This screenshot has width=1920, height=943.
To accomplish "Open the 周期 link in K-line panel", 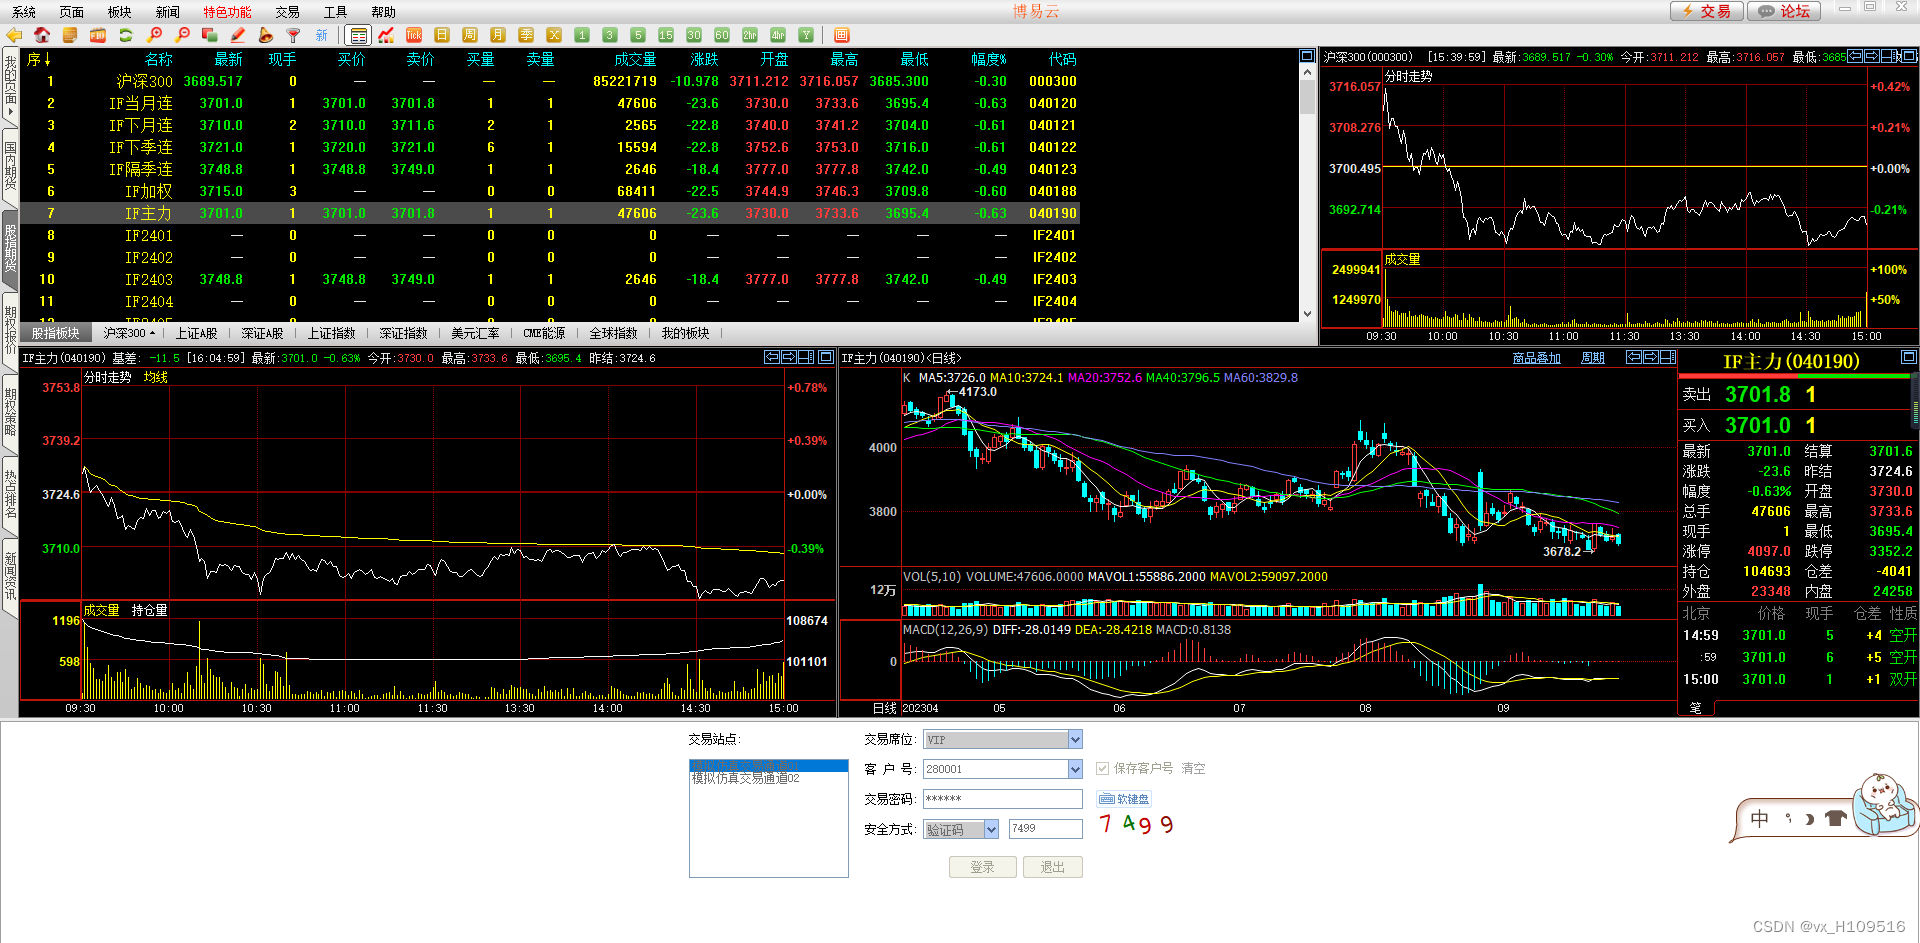I will (x=1592, y=358).
